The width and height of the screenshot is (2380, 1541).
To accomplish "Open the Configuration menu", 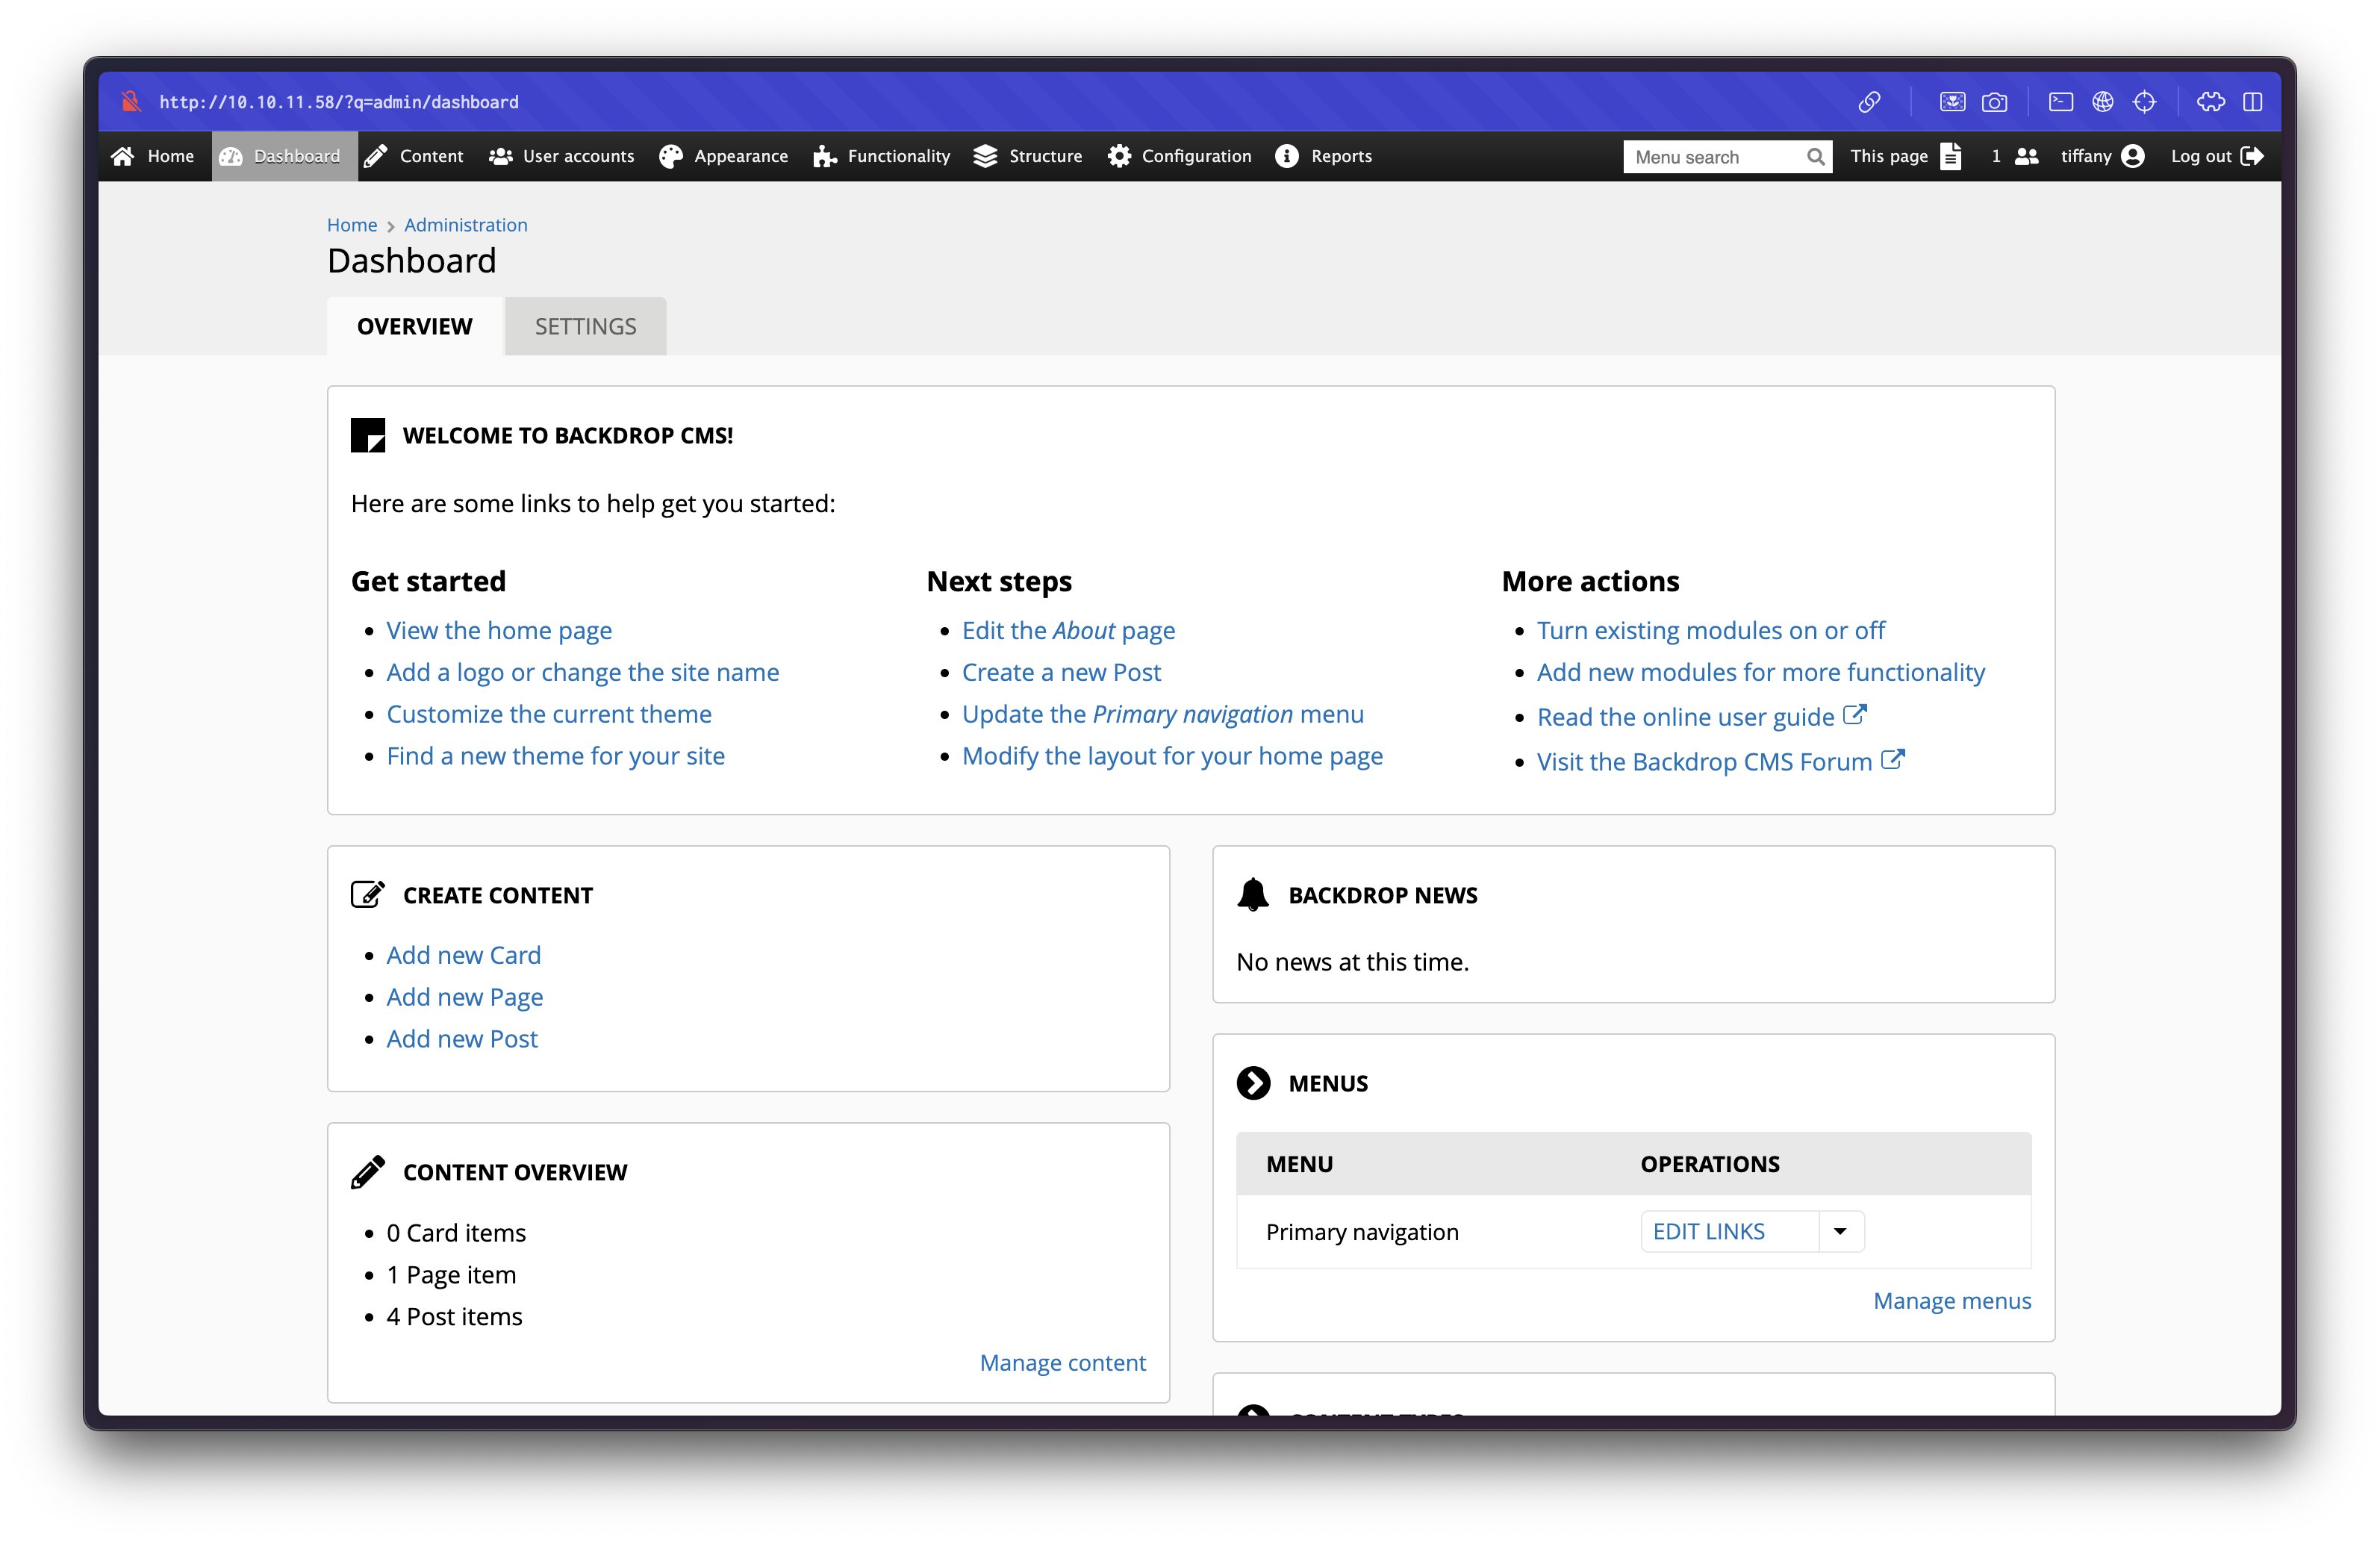I will click(x=1179, y=156).
